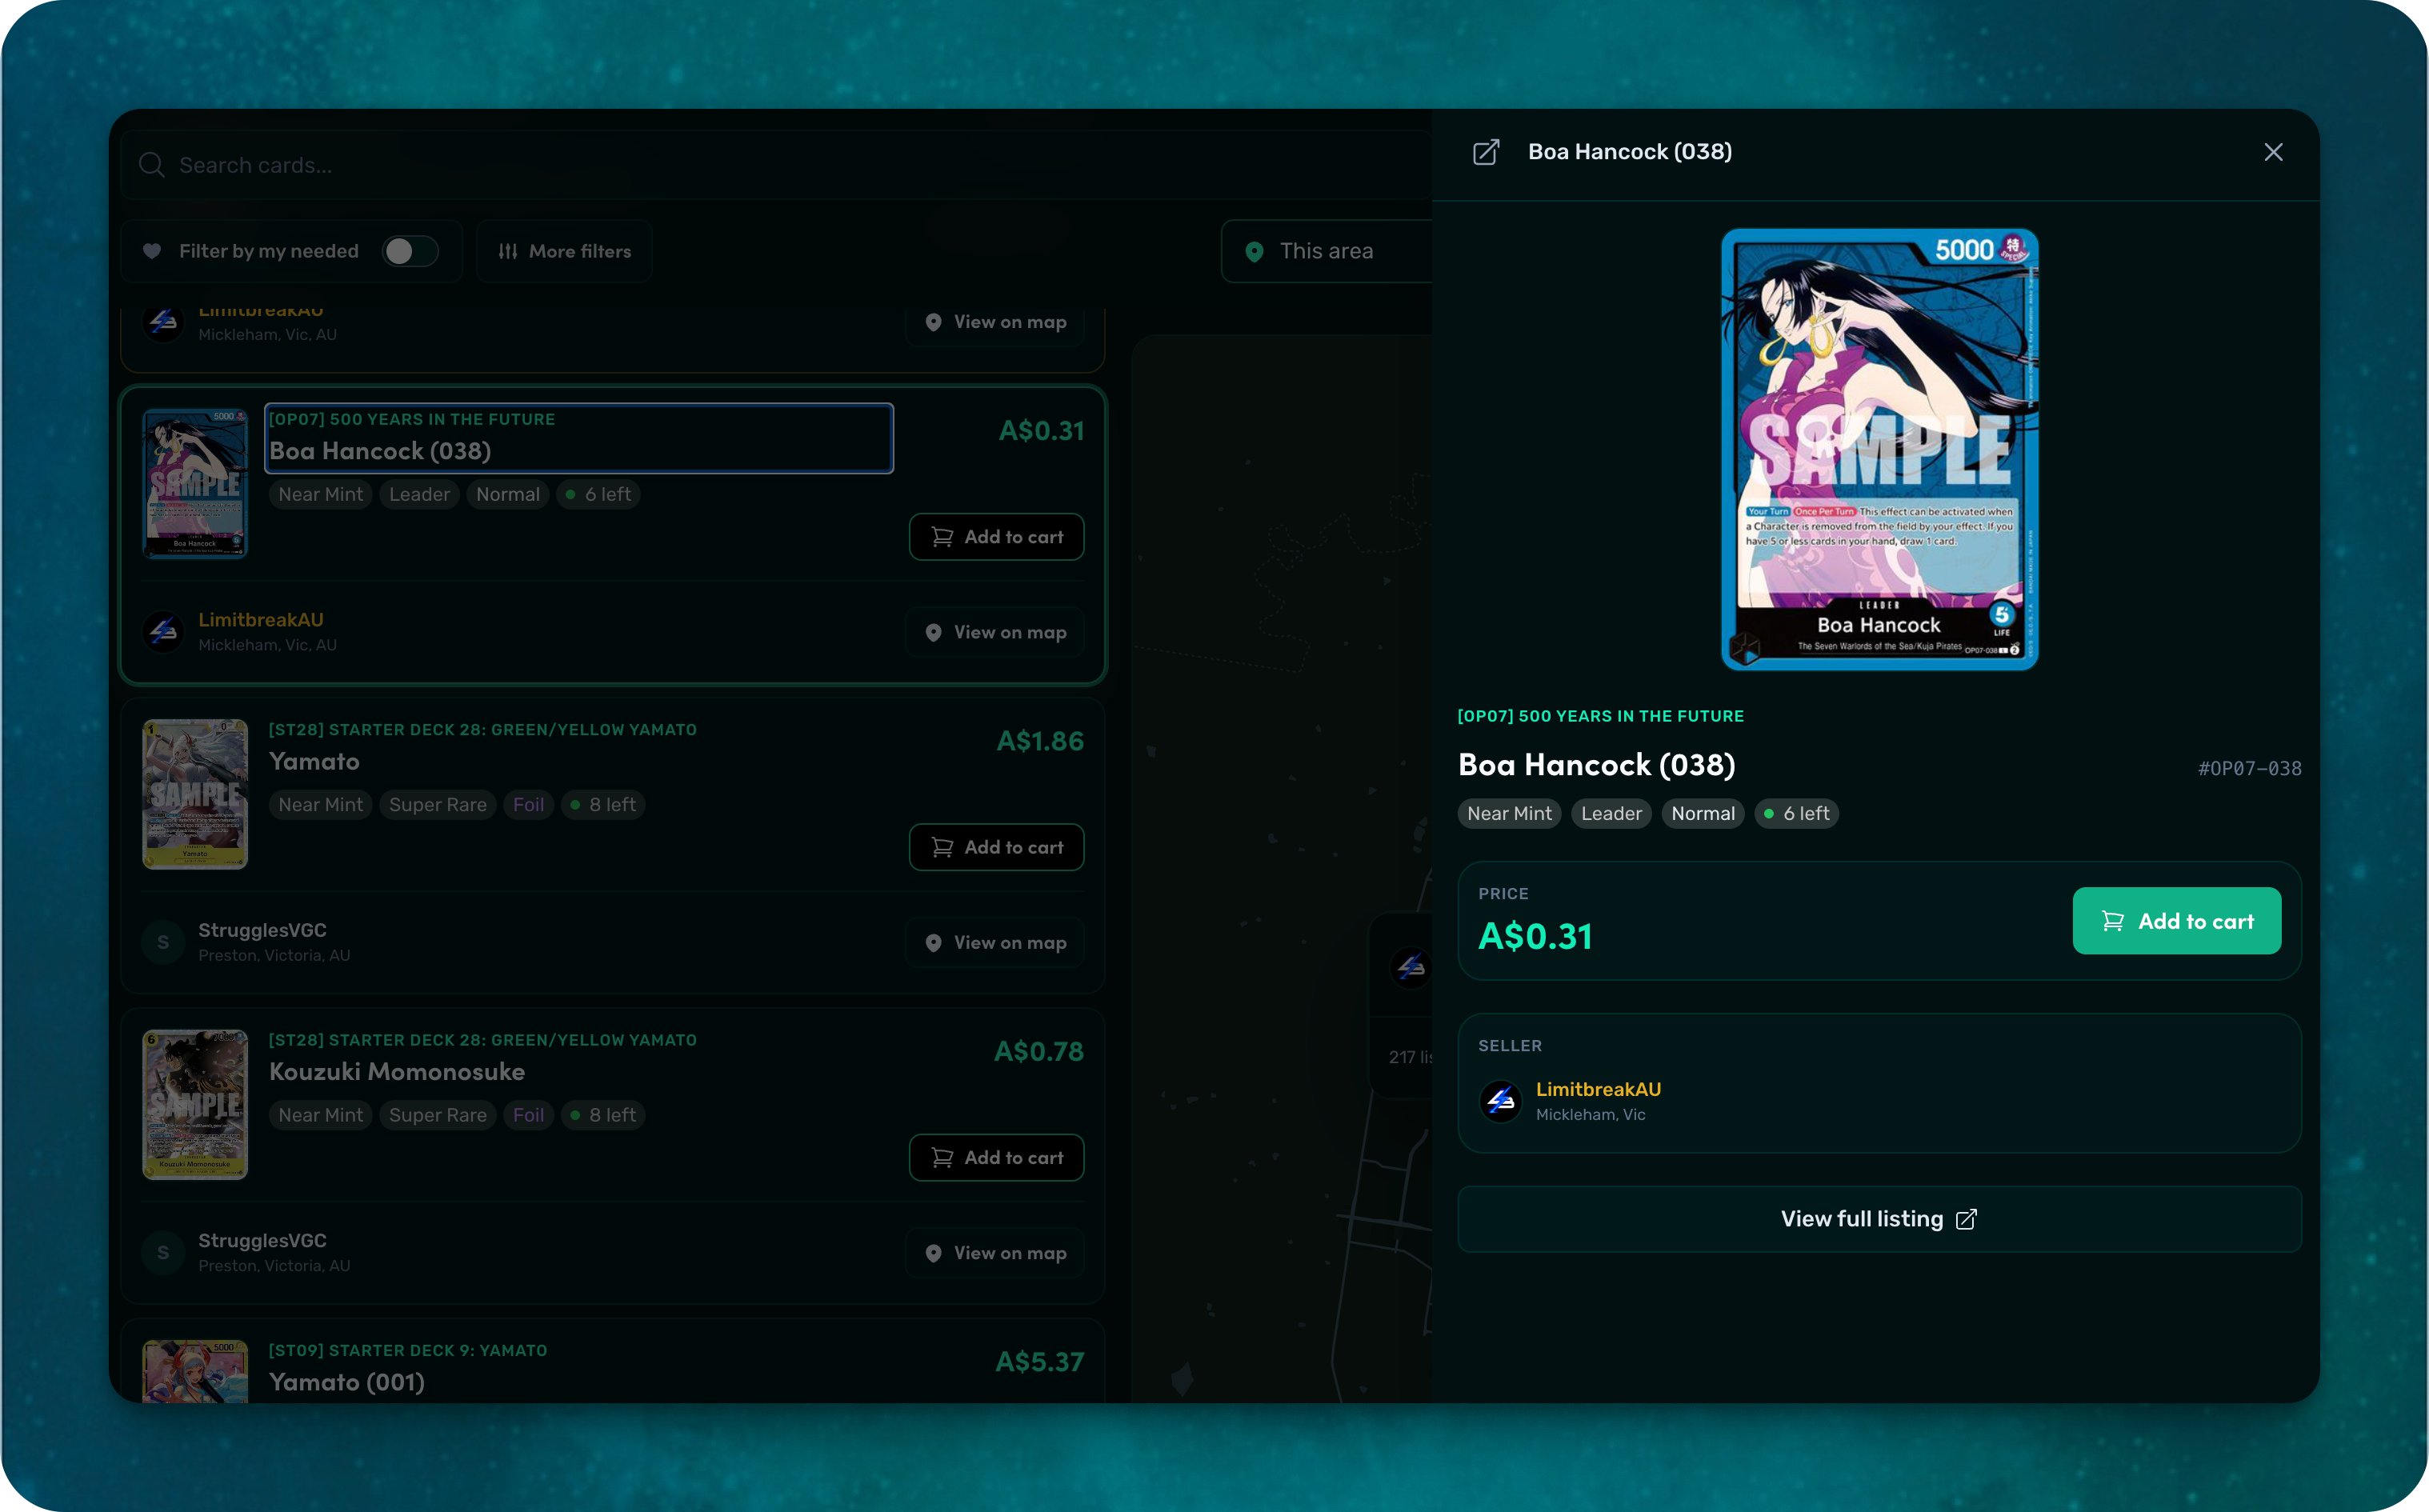Click the LimitbreakAU map marker icon
Image resolution: width=2429 pixels, height=1512 pixels.
click(1411, 967)
